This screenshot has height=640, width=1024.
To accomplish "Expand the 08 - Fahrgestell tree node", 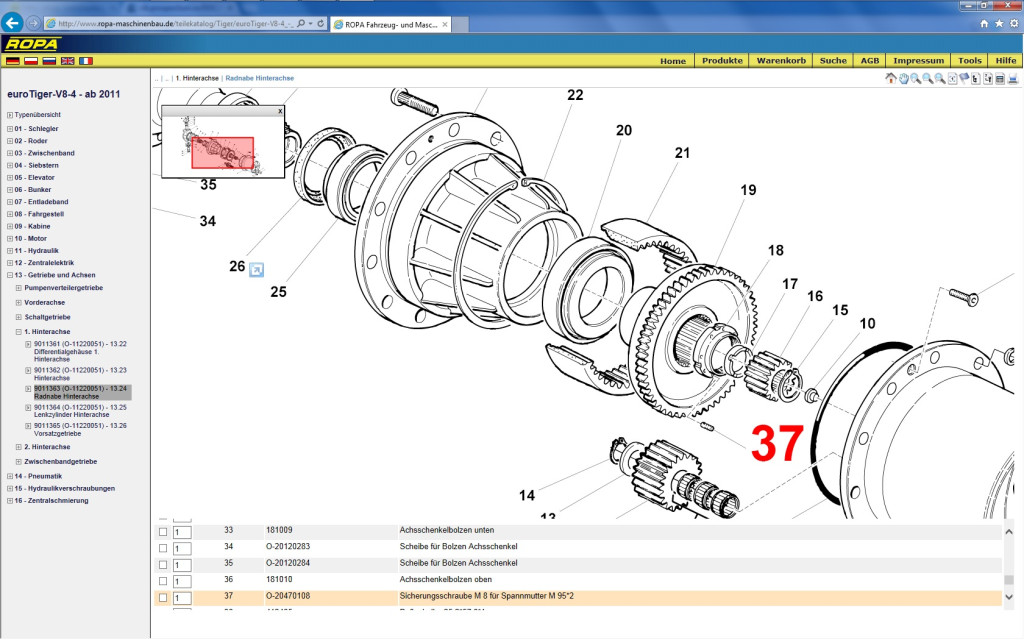I will coord(10,214).
